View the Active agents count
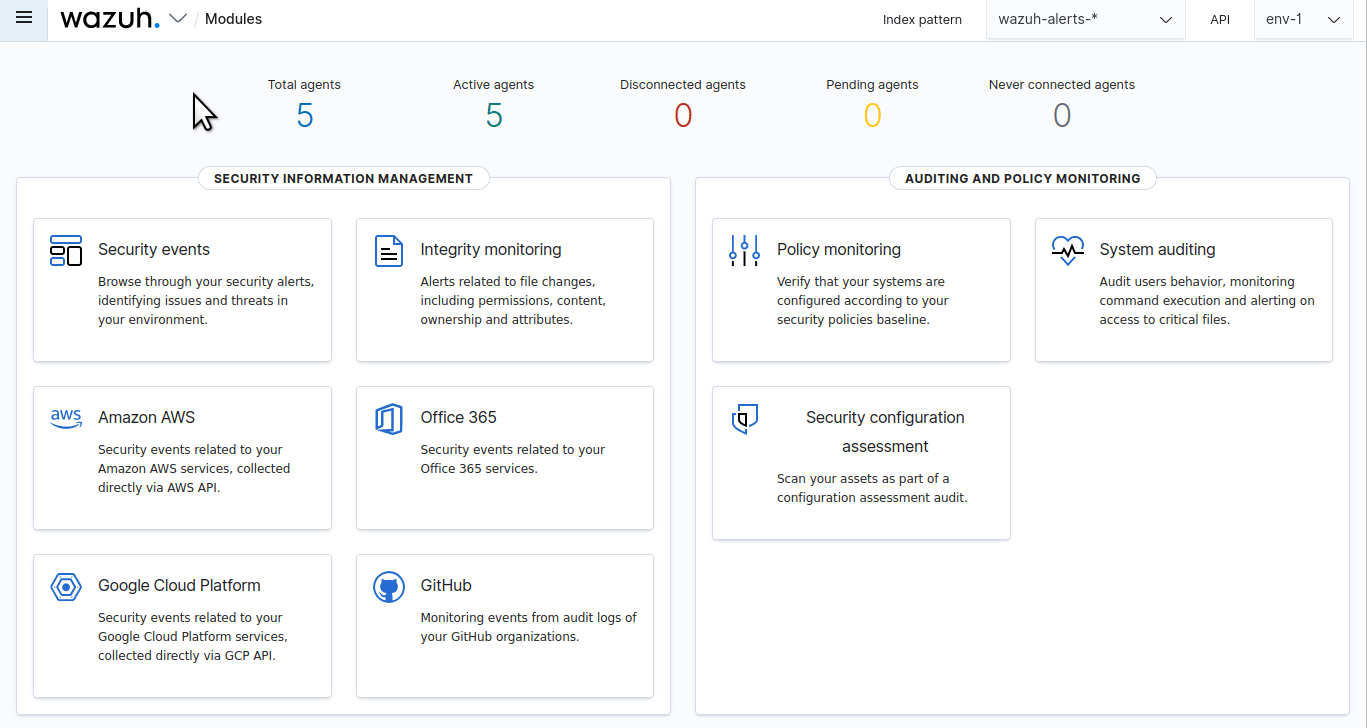Viewport: 1367px width, 728px height. [x=493, y=116]
